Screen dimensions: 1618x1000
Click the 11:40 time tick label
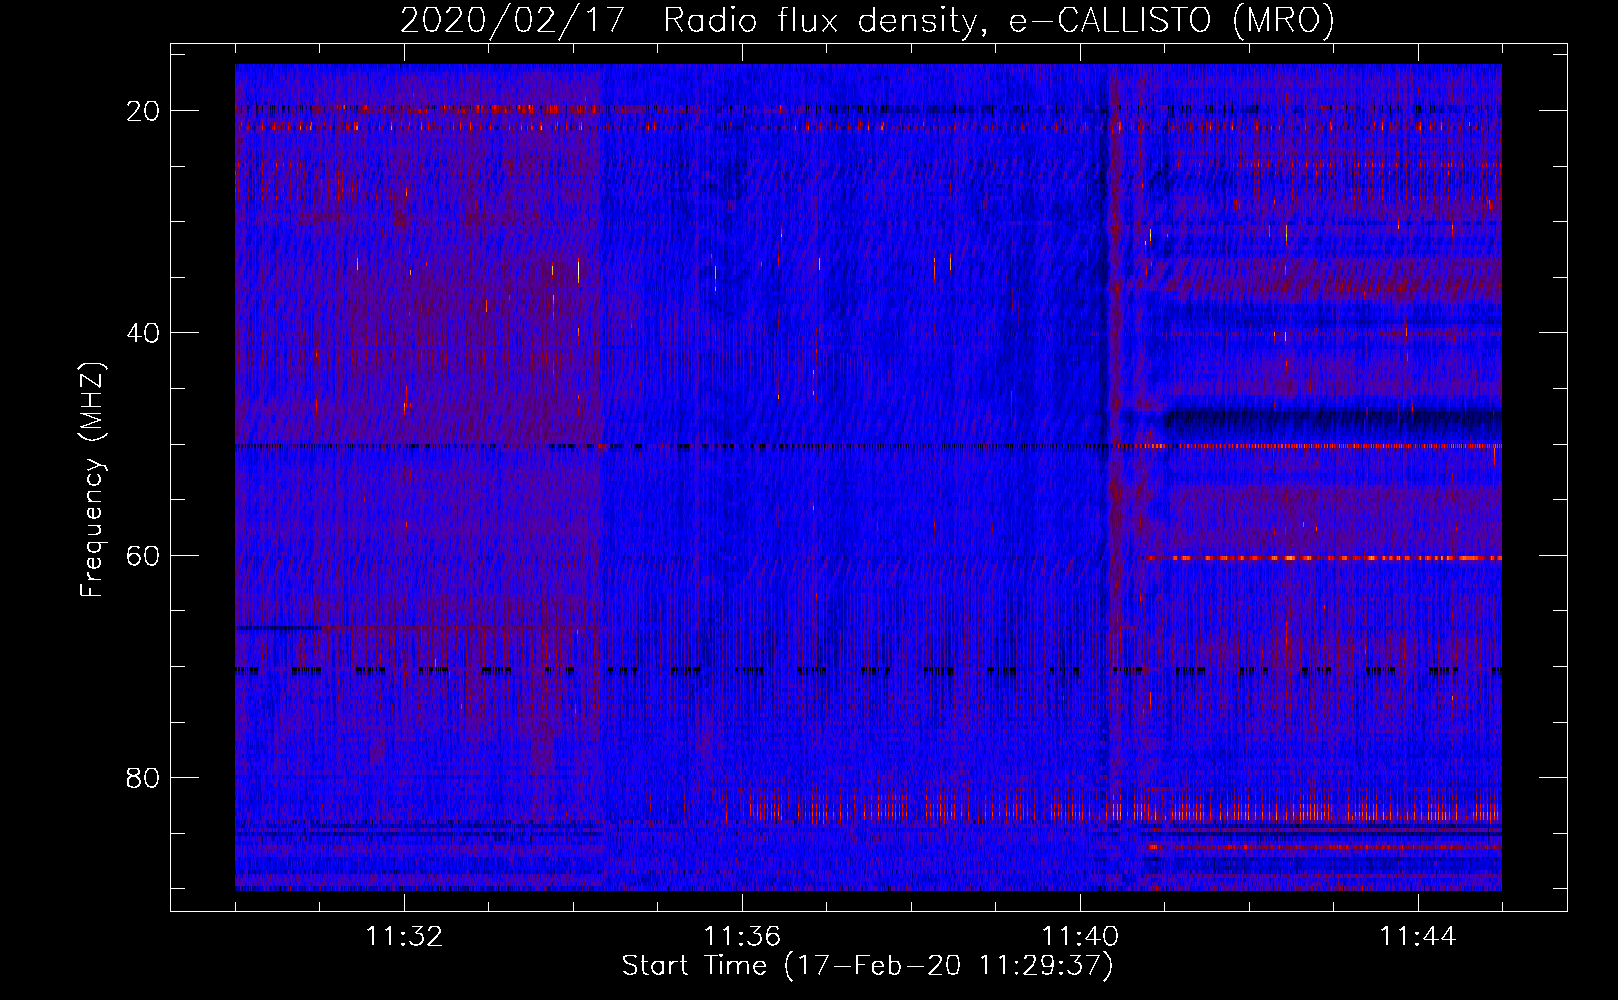(1080, 937)
